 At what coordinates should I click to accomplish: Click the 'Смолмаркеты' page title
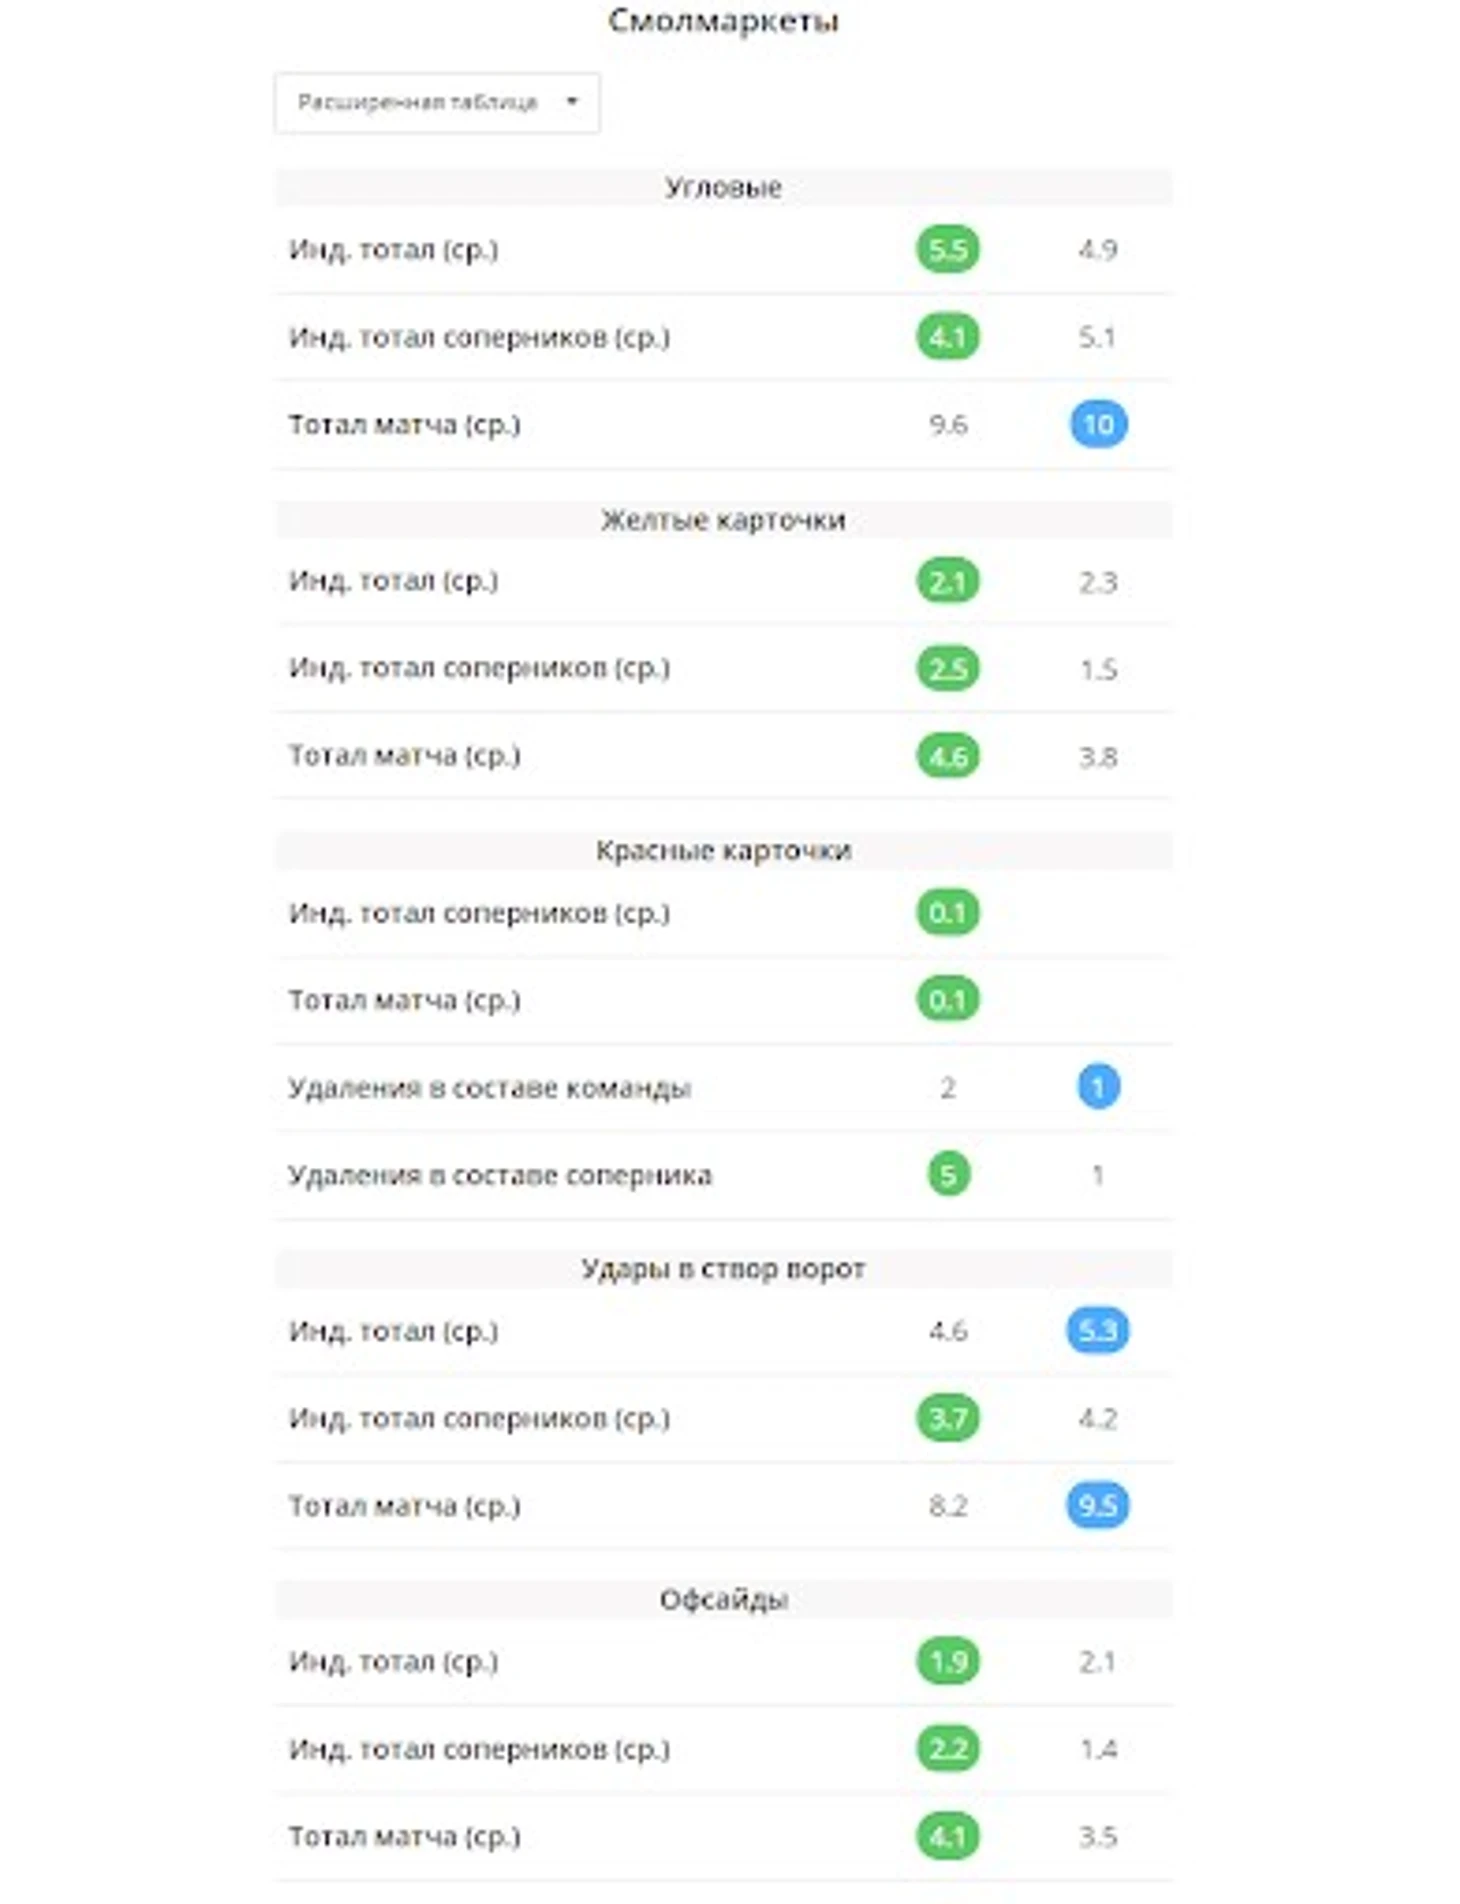point(722,20)
